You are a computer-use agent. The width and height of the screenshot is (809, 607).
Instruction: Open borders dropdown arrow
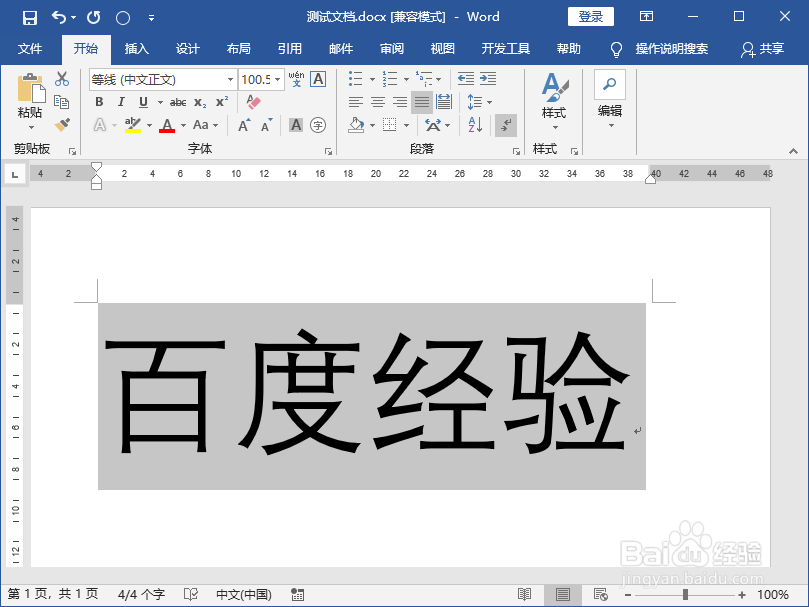[x=407, y=125]
